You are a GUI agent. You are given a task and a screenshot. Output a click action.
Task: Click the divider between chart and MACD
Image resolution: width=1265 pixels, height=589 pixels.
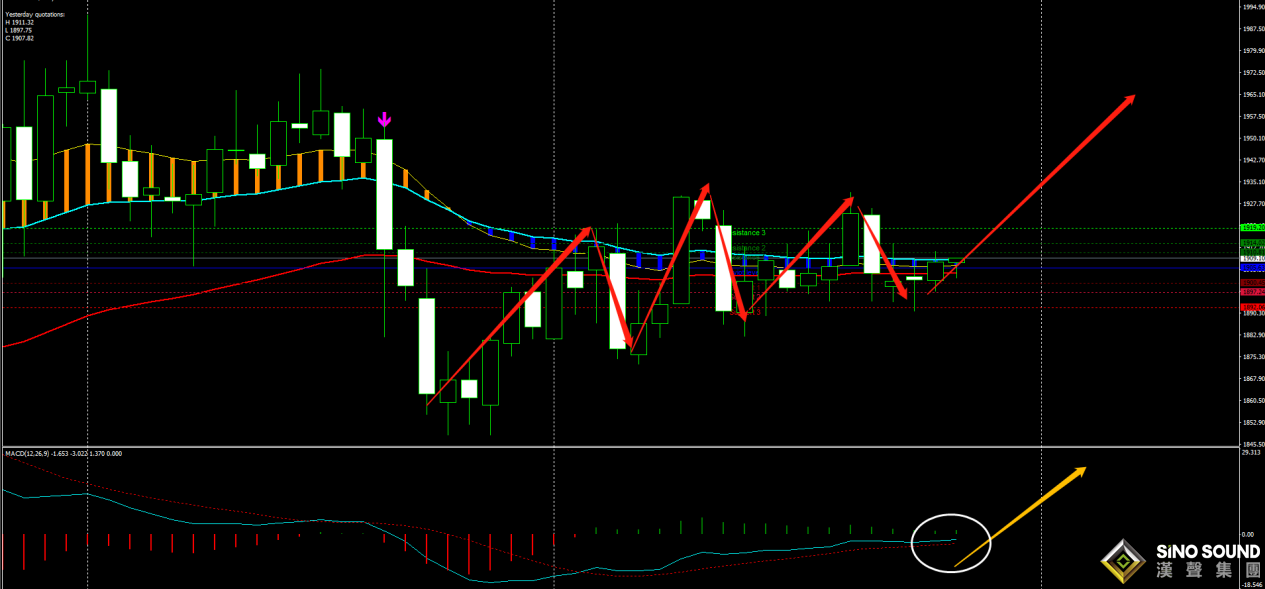[620, 446]
